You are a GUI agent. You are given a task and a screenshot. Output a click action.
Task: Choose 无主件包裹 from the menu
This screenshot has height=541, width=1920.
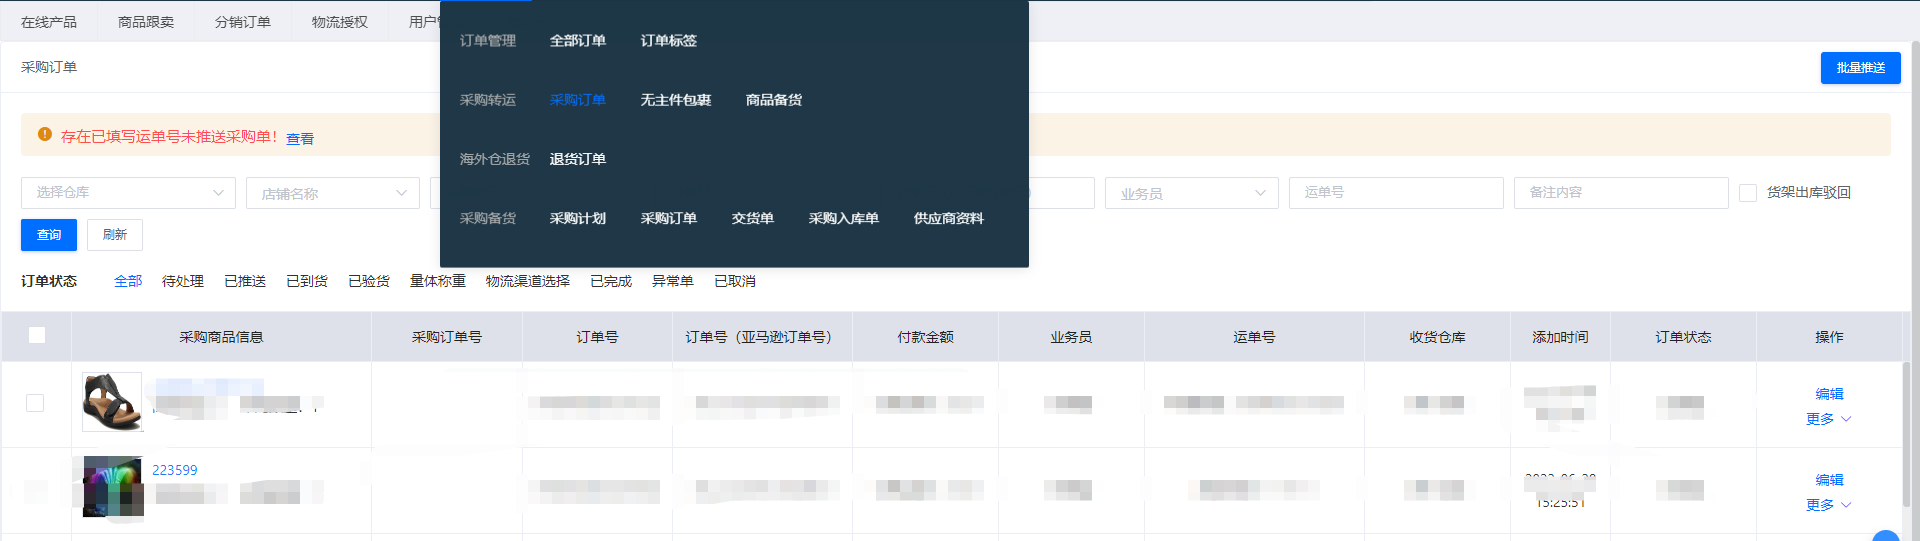pos(676,100)
